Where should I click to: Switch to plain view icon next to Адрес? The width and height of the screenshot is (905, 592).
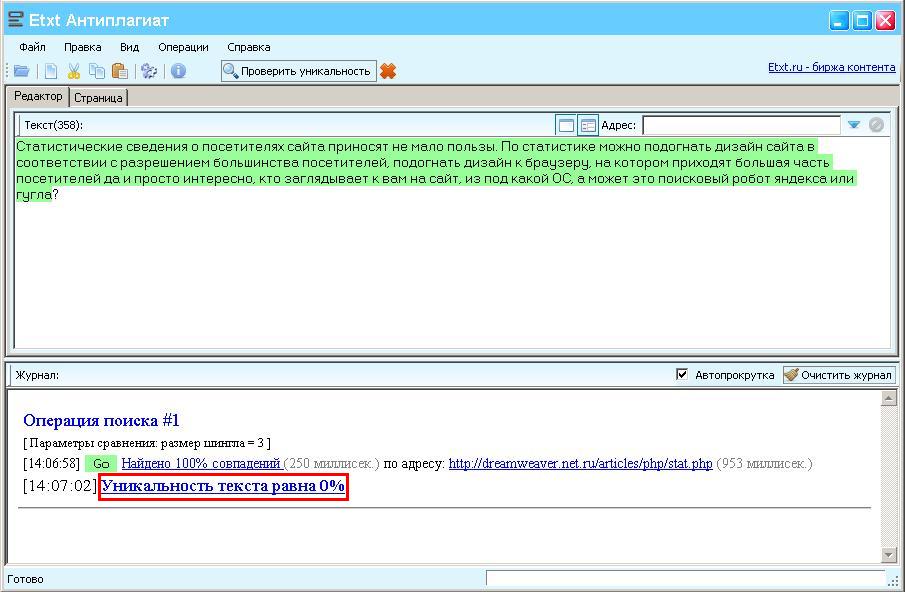point(566,125)
